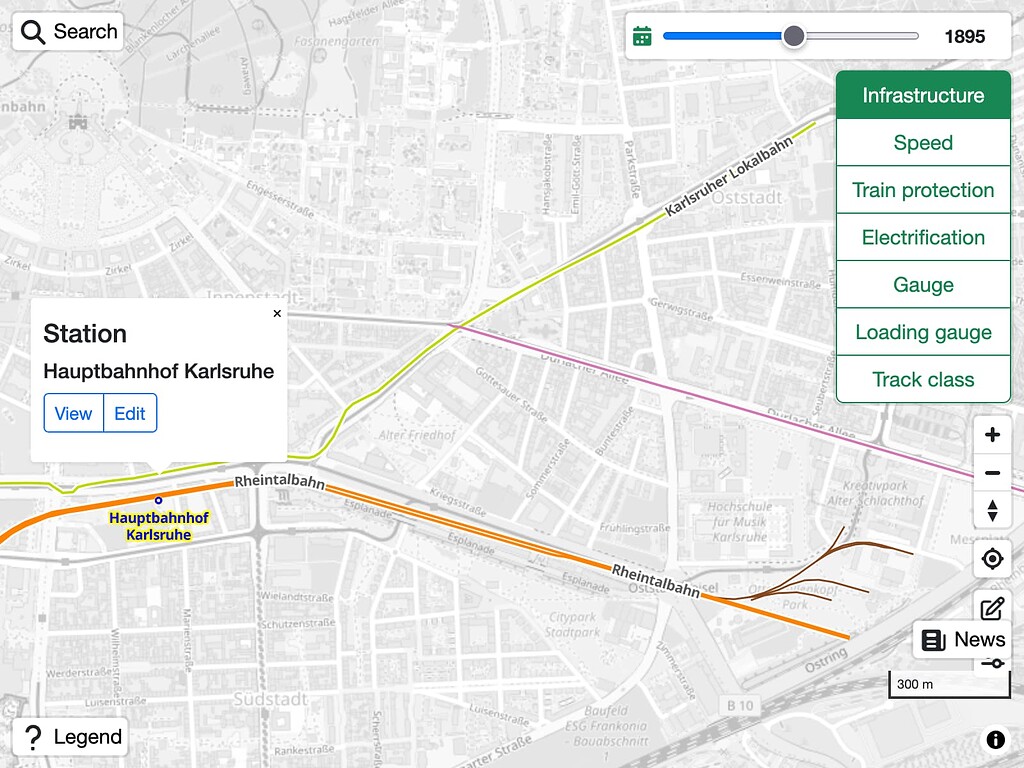
Task: Click the up-down arrows map control icon
Action: (992, 511)
